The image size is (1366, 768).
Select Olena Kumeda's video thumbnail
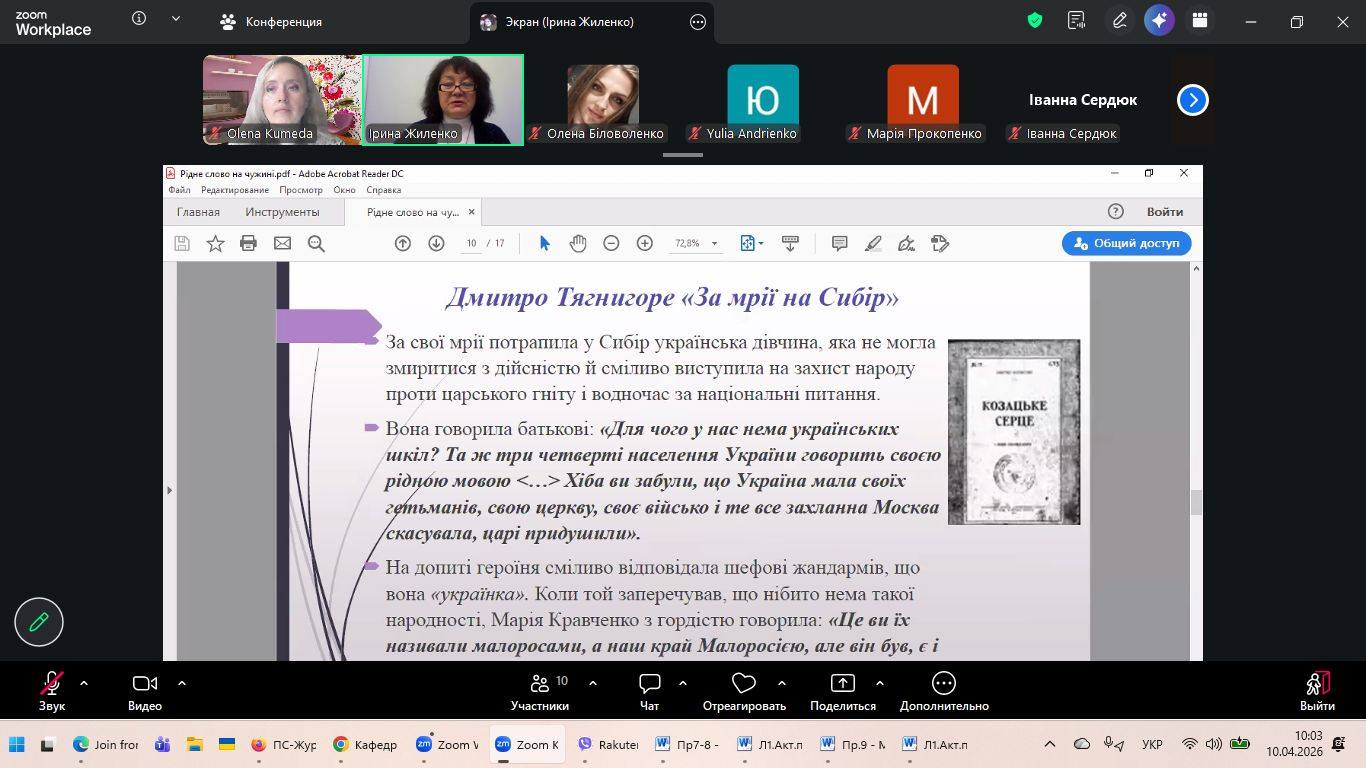pyautogui.click(x=282, y=99)
